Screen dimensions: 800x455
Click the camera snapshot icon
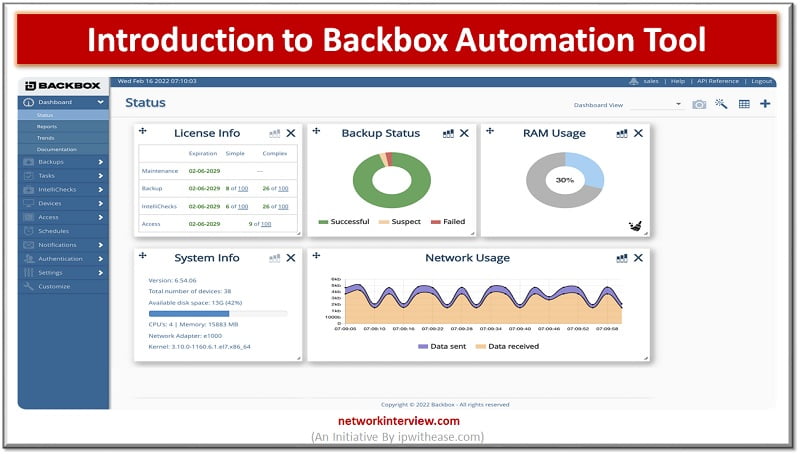(699, 104)
